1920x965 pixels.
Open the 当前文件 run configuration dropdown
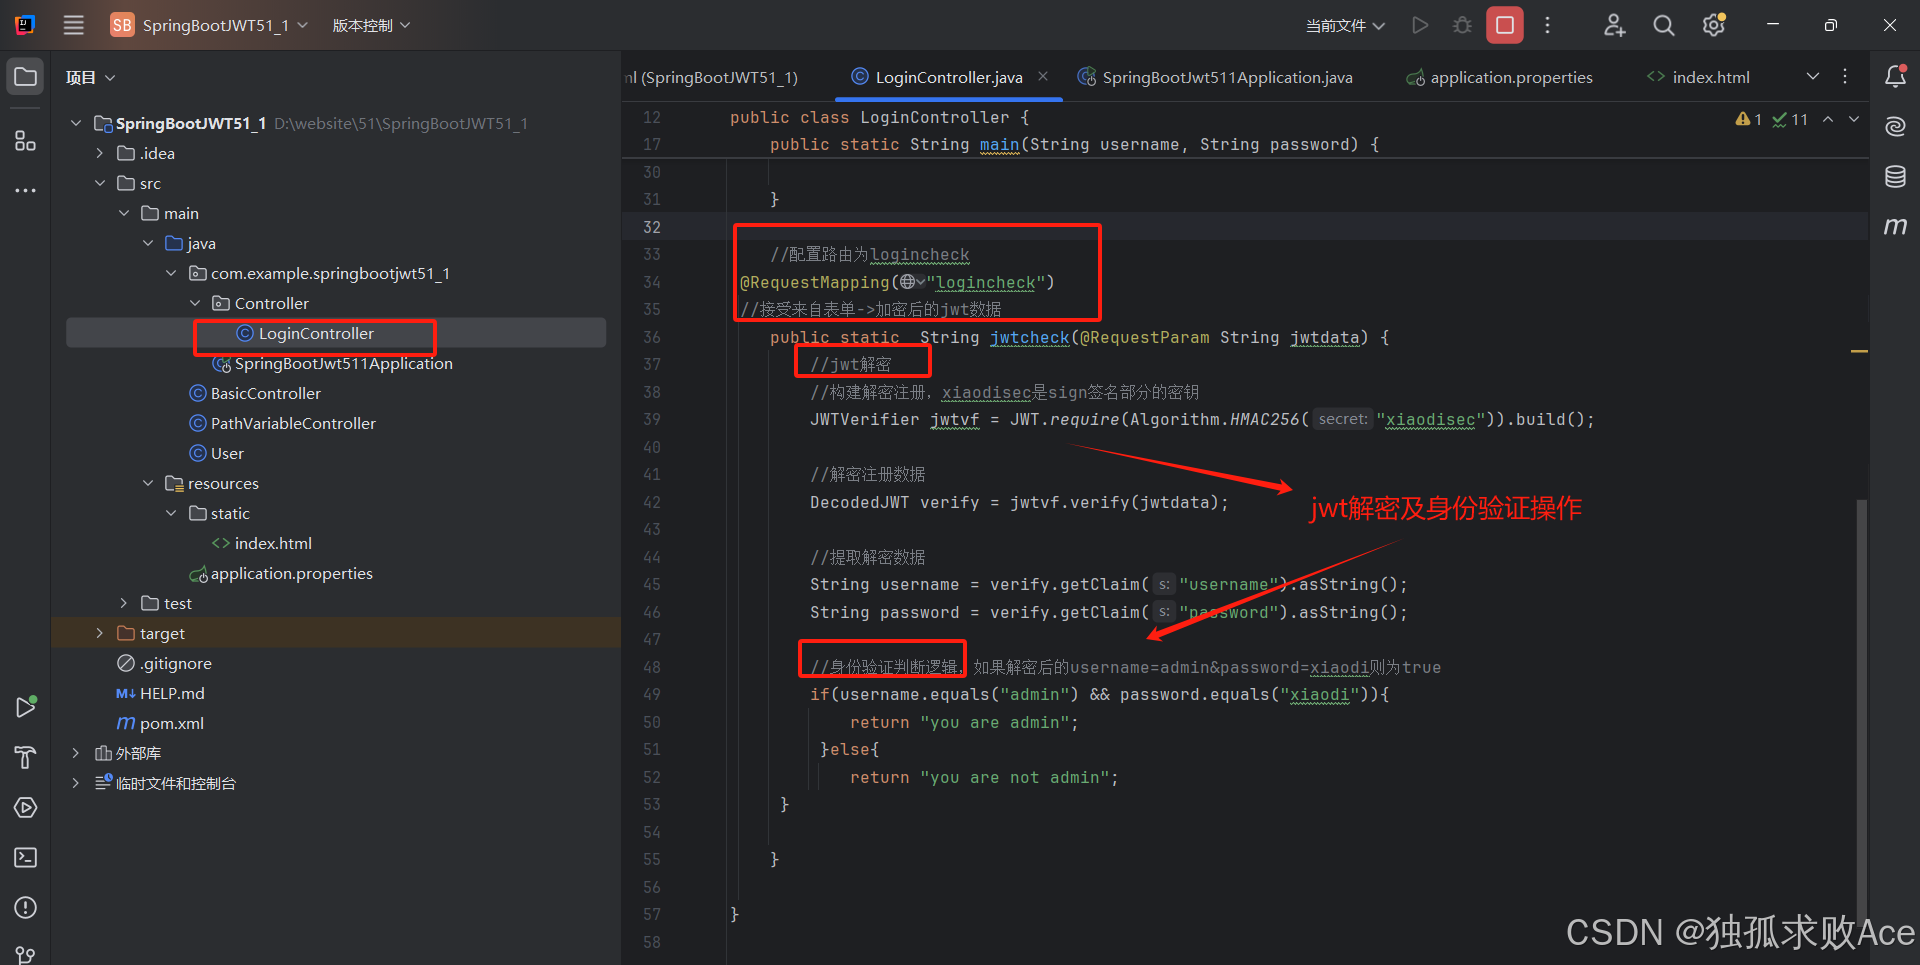point(1345,25)
